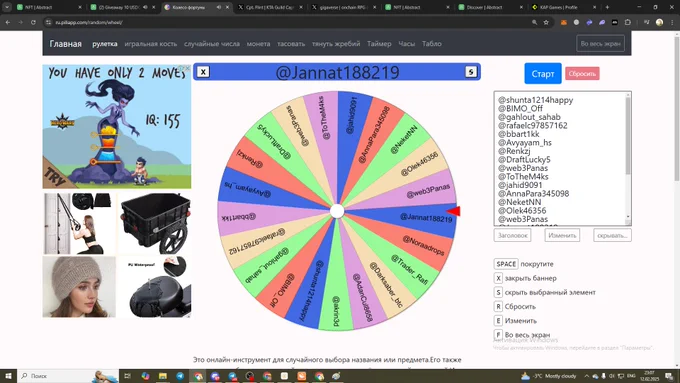The width and height of the screenshot is (680, 383).
Task: Click the Во весь экран button
Action: [600, 44]
